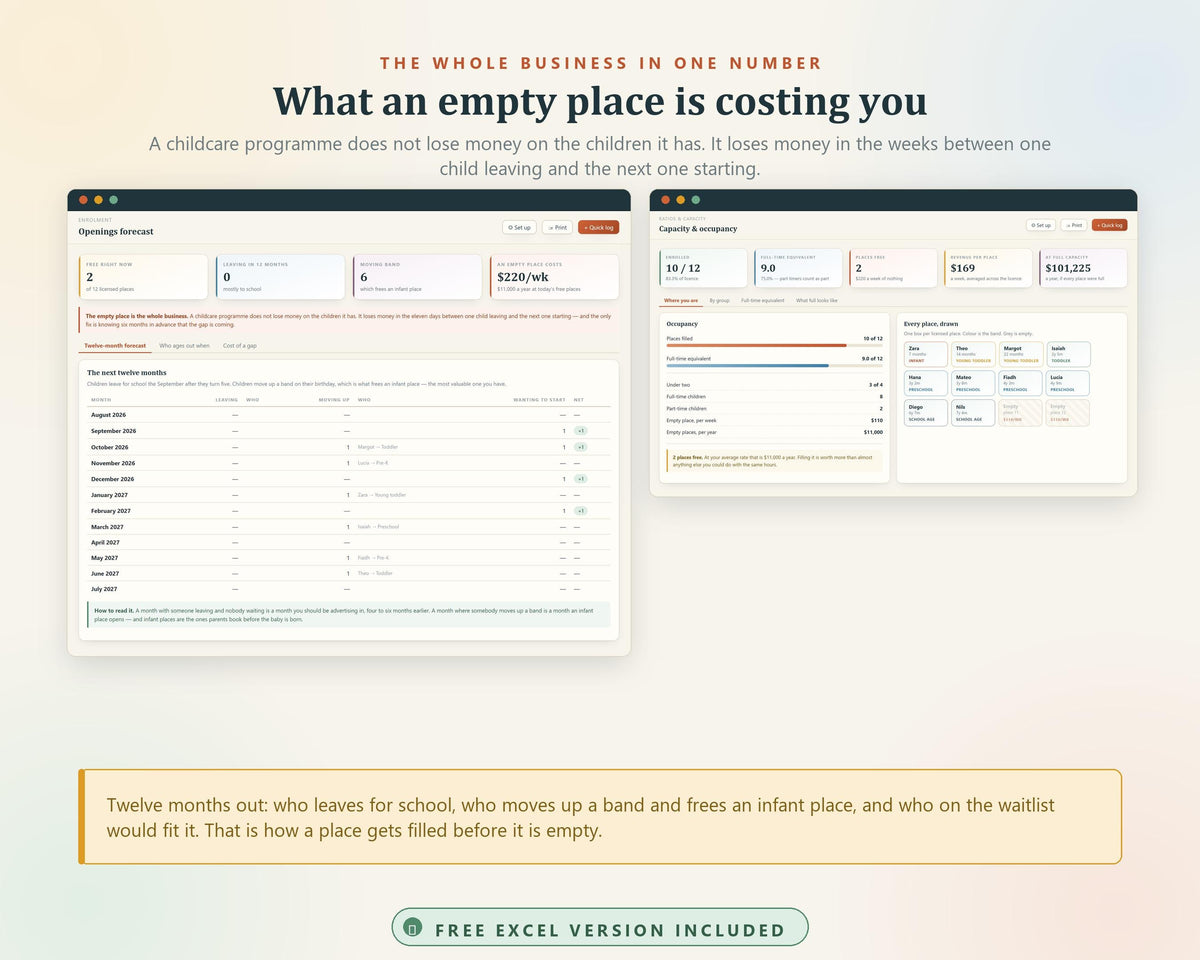The image size is (1200, 960).
Task: Click the At Full Capacity $101,225 card
Action: pyautogui.click(x=1083, y=268)
